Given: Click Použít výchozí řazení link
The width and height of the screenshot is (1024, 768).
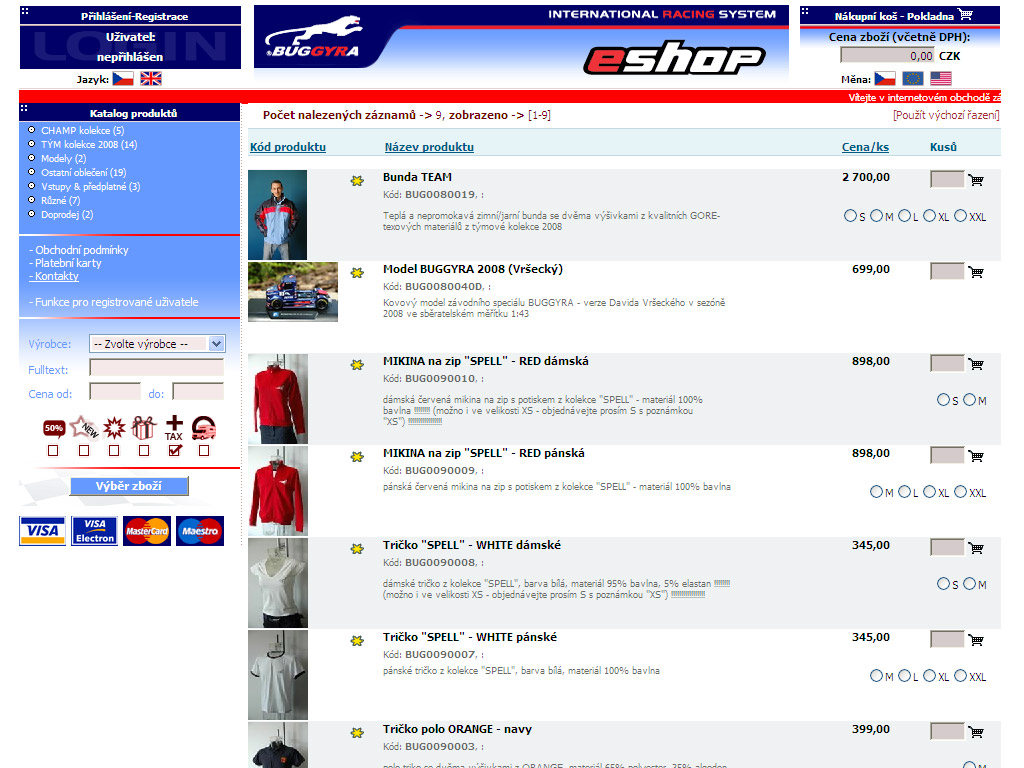Looking at the screenshot, I should pyautogui.click(x=946, y=115).
